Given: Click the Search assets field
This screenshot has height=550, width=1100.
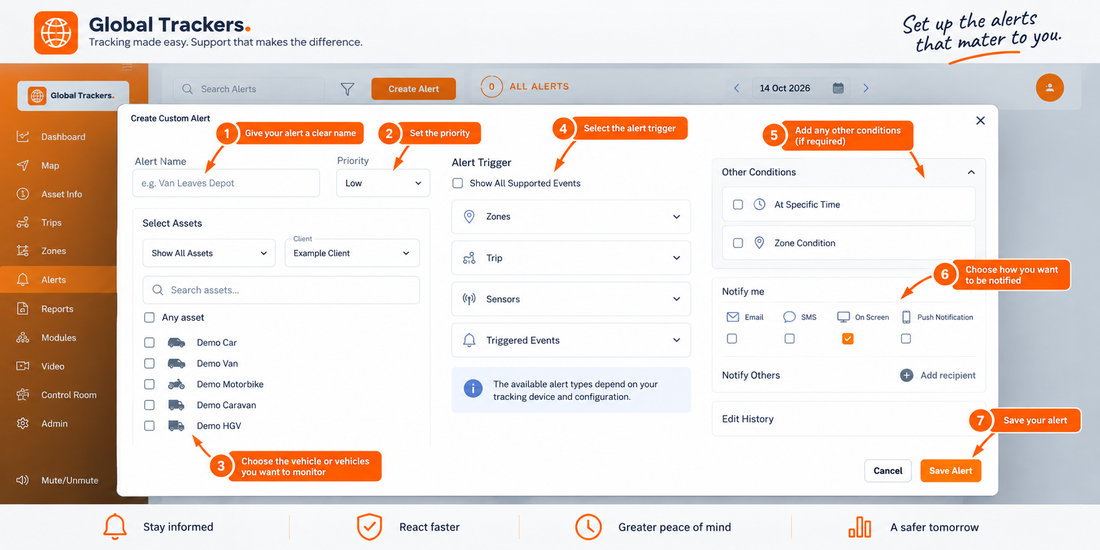Looking at the screenshot, I should pyautogui.click(x=281, y=290).
